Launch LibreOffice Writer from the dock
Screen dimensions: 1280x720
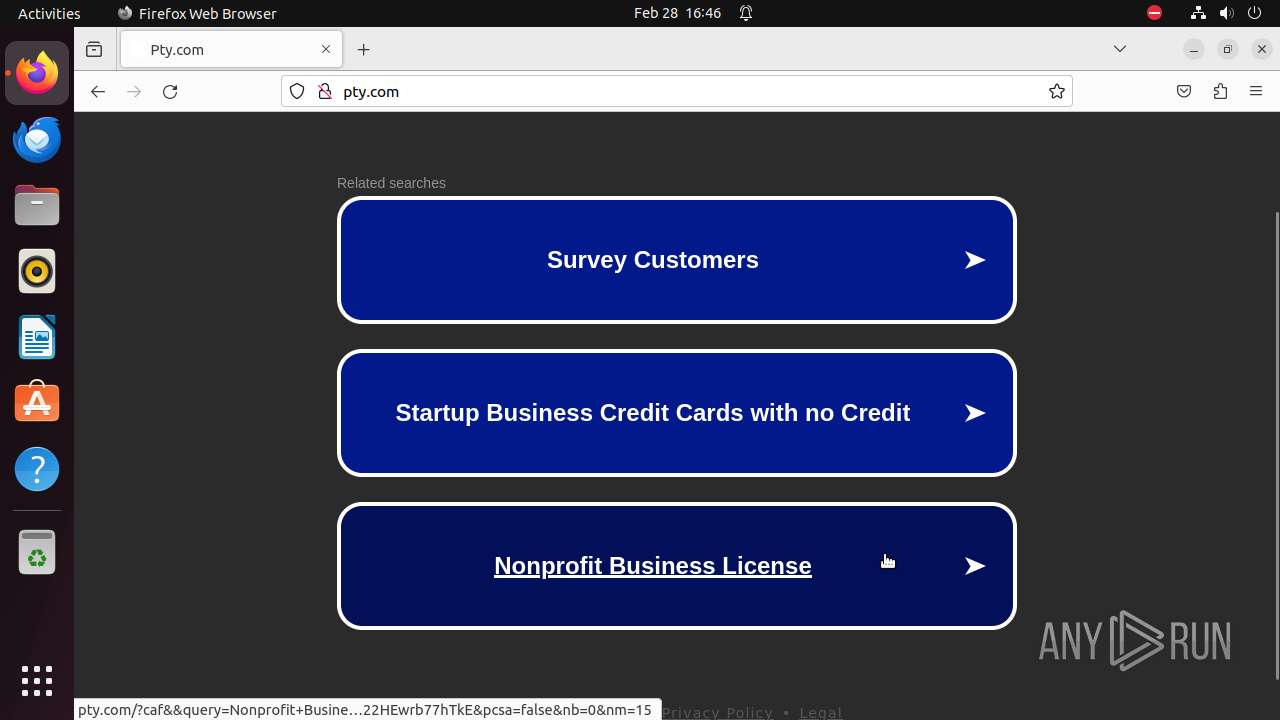click(x=37, y=337)
